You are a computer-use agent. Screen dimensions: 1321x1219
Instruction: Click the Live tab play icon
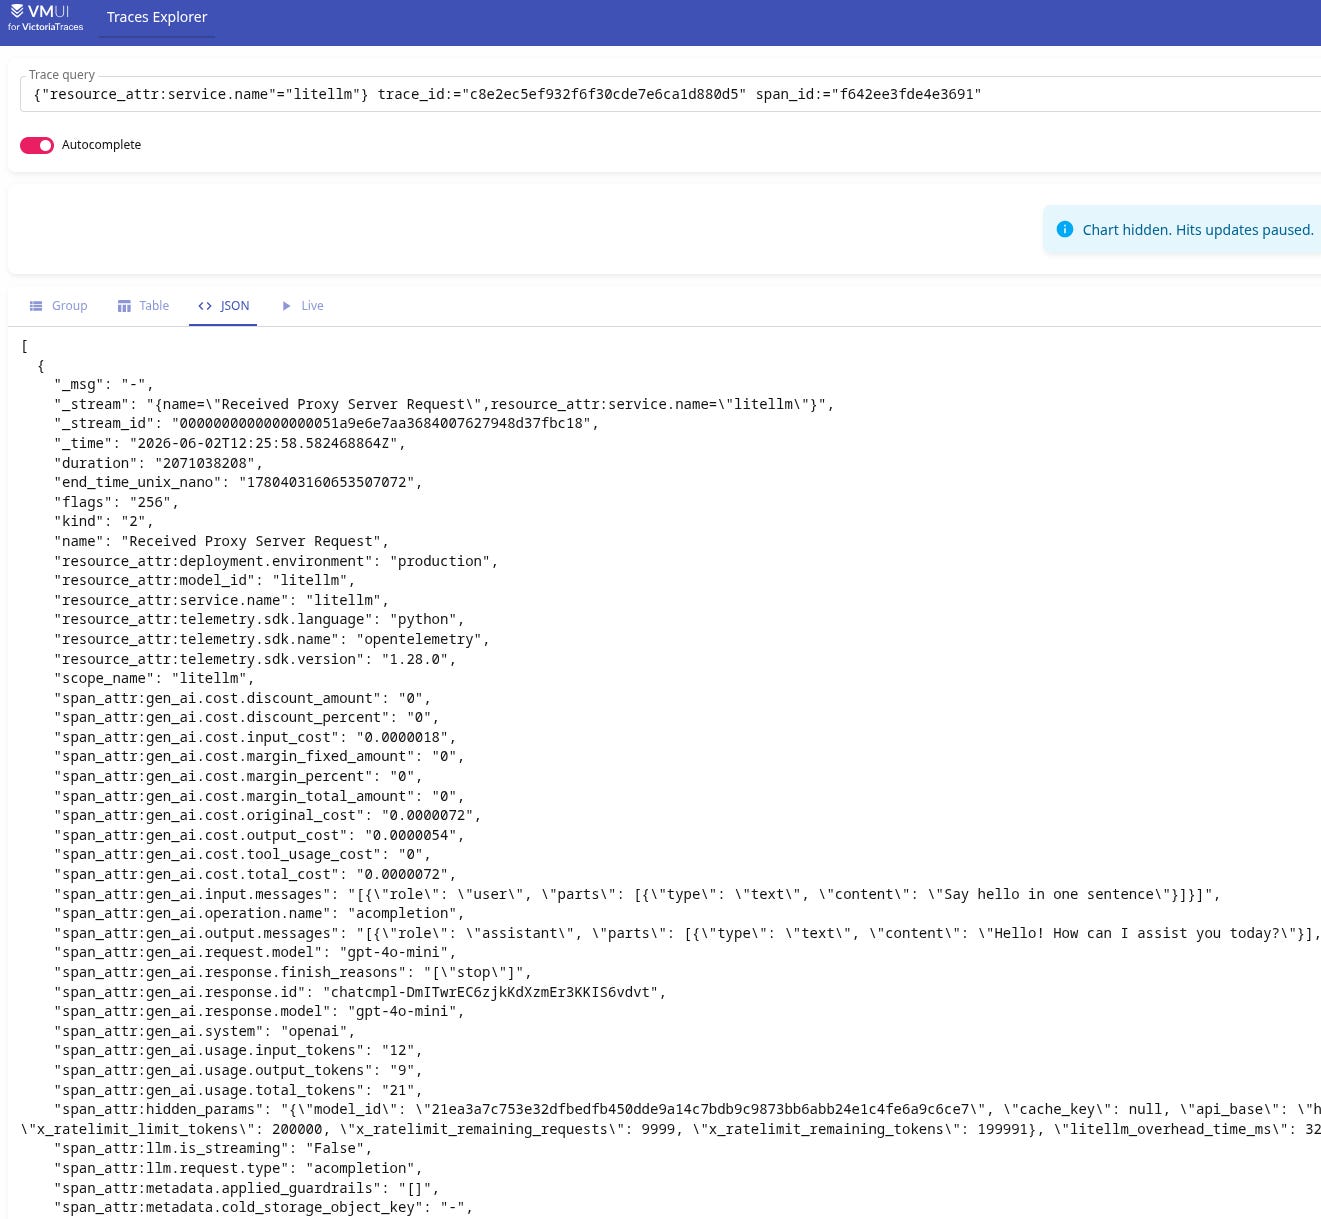click(286, 306)
